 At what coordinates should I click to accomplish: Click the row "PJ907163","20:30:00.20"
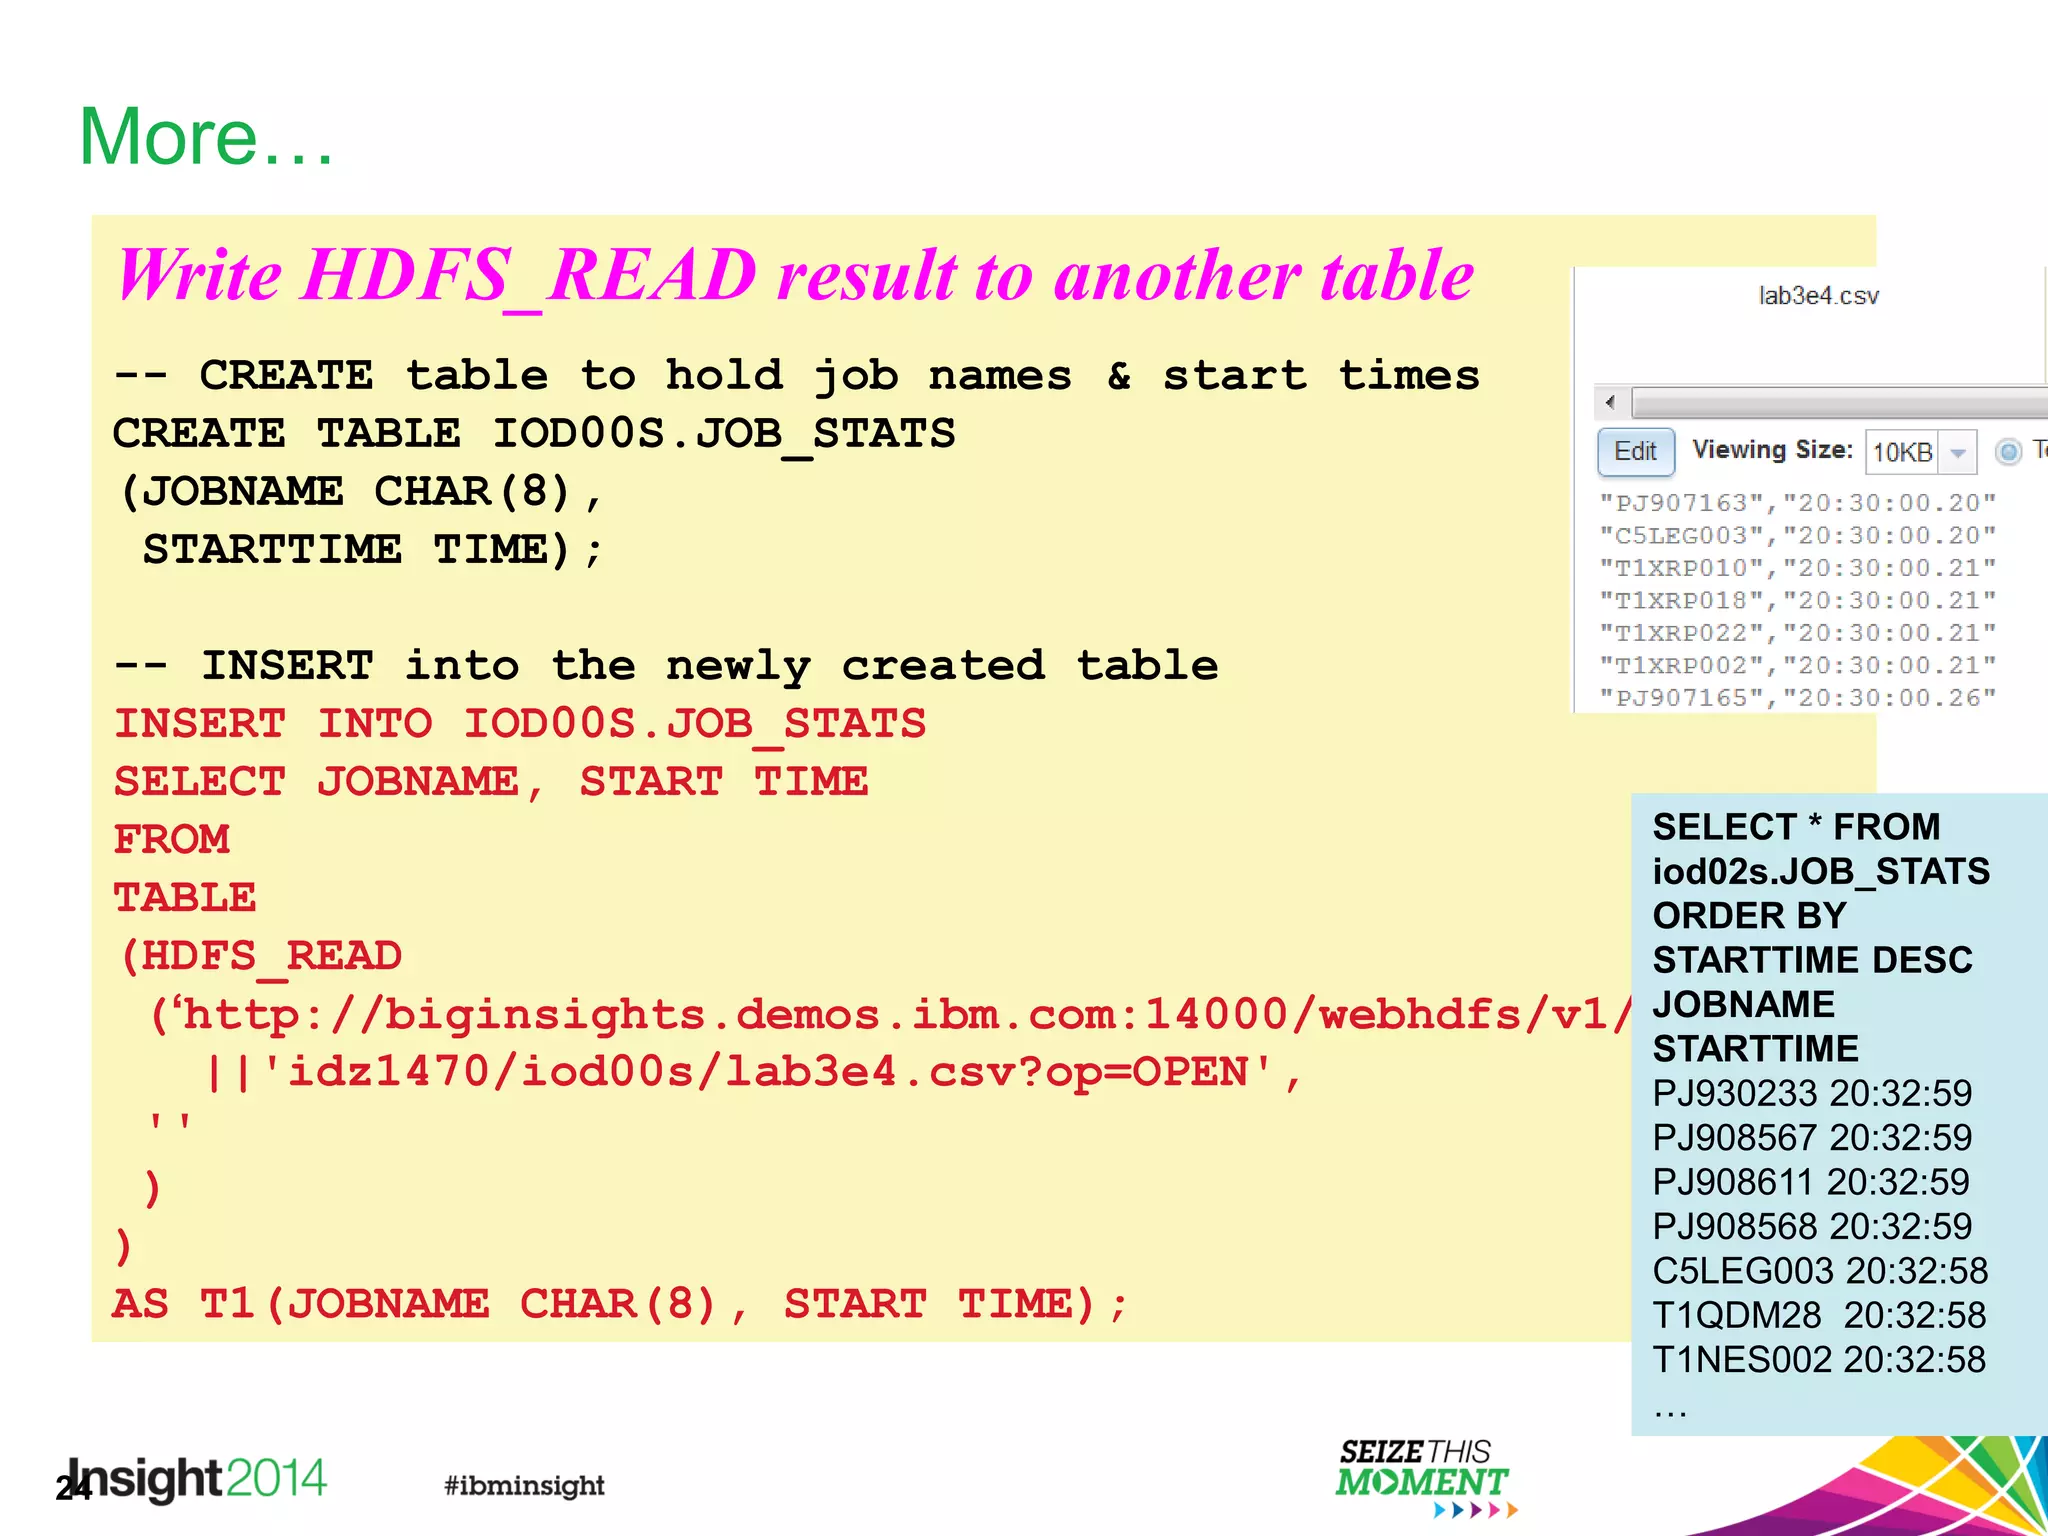click(1797, 503)
